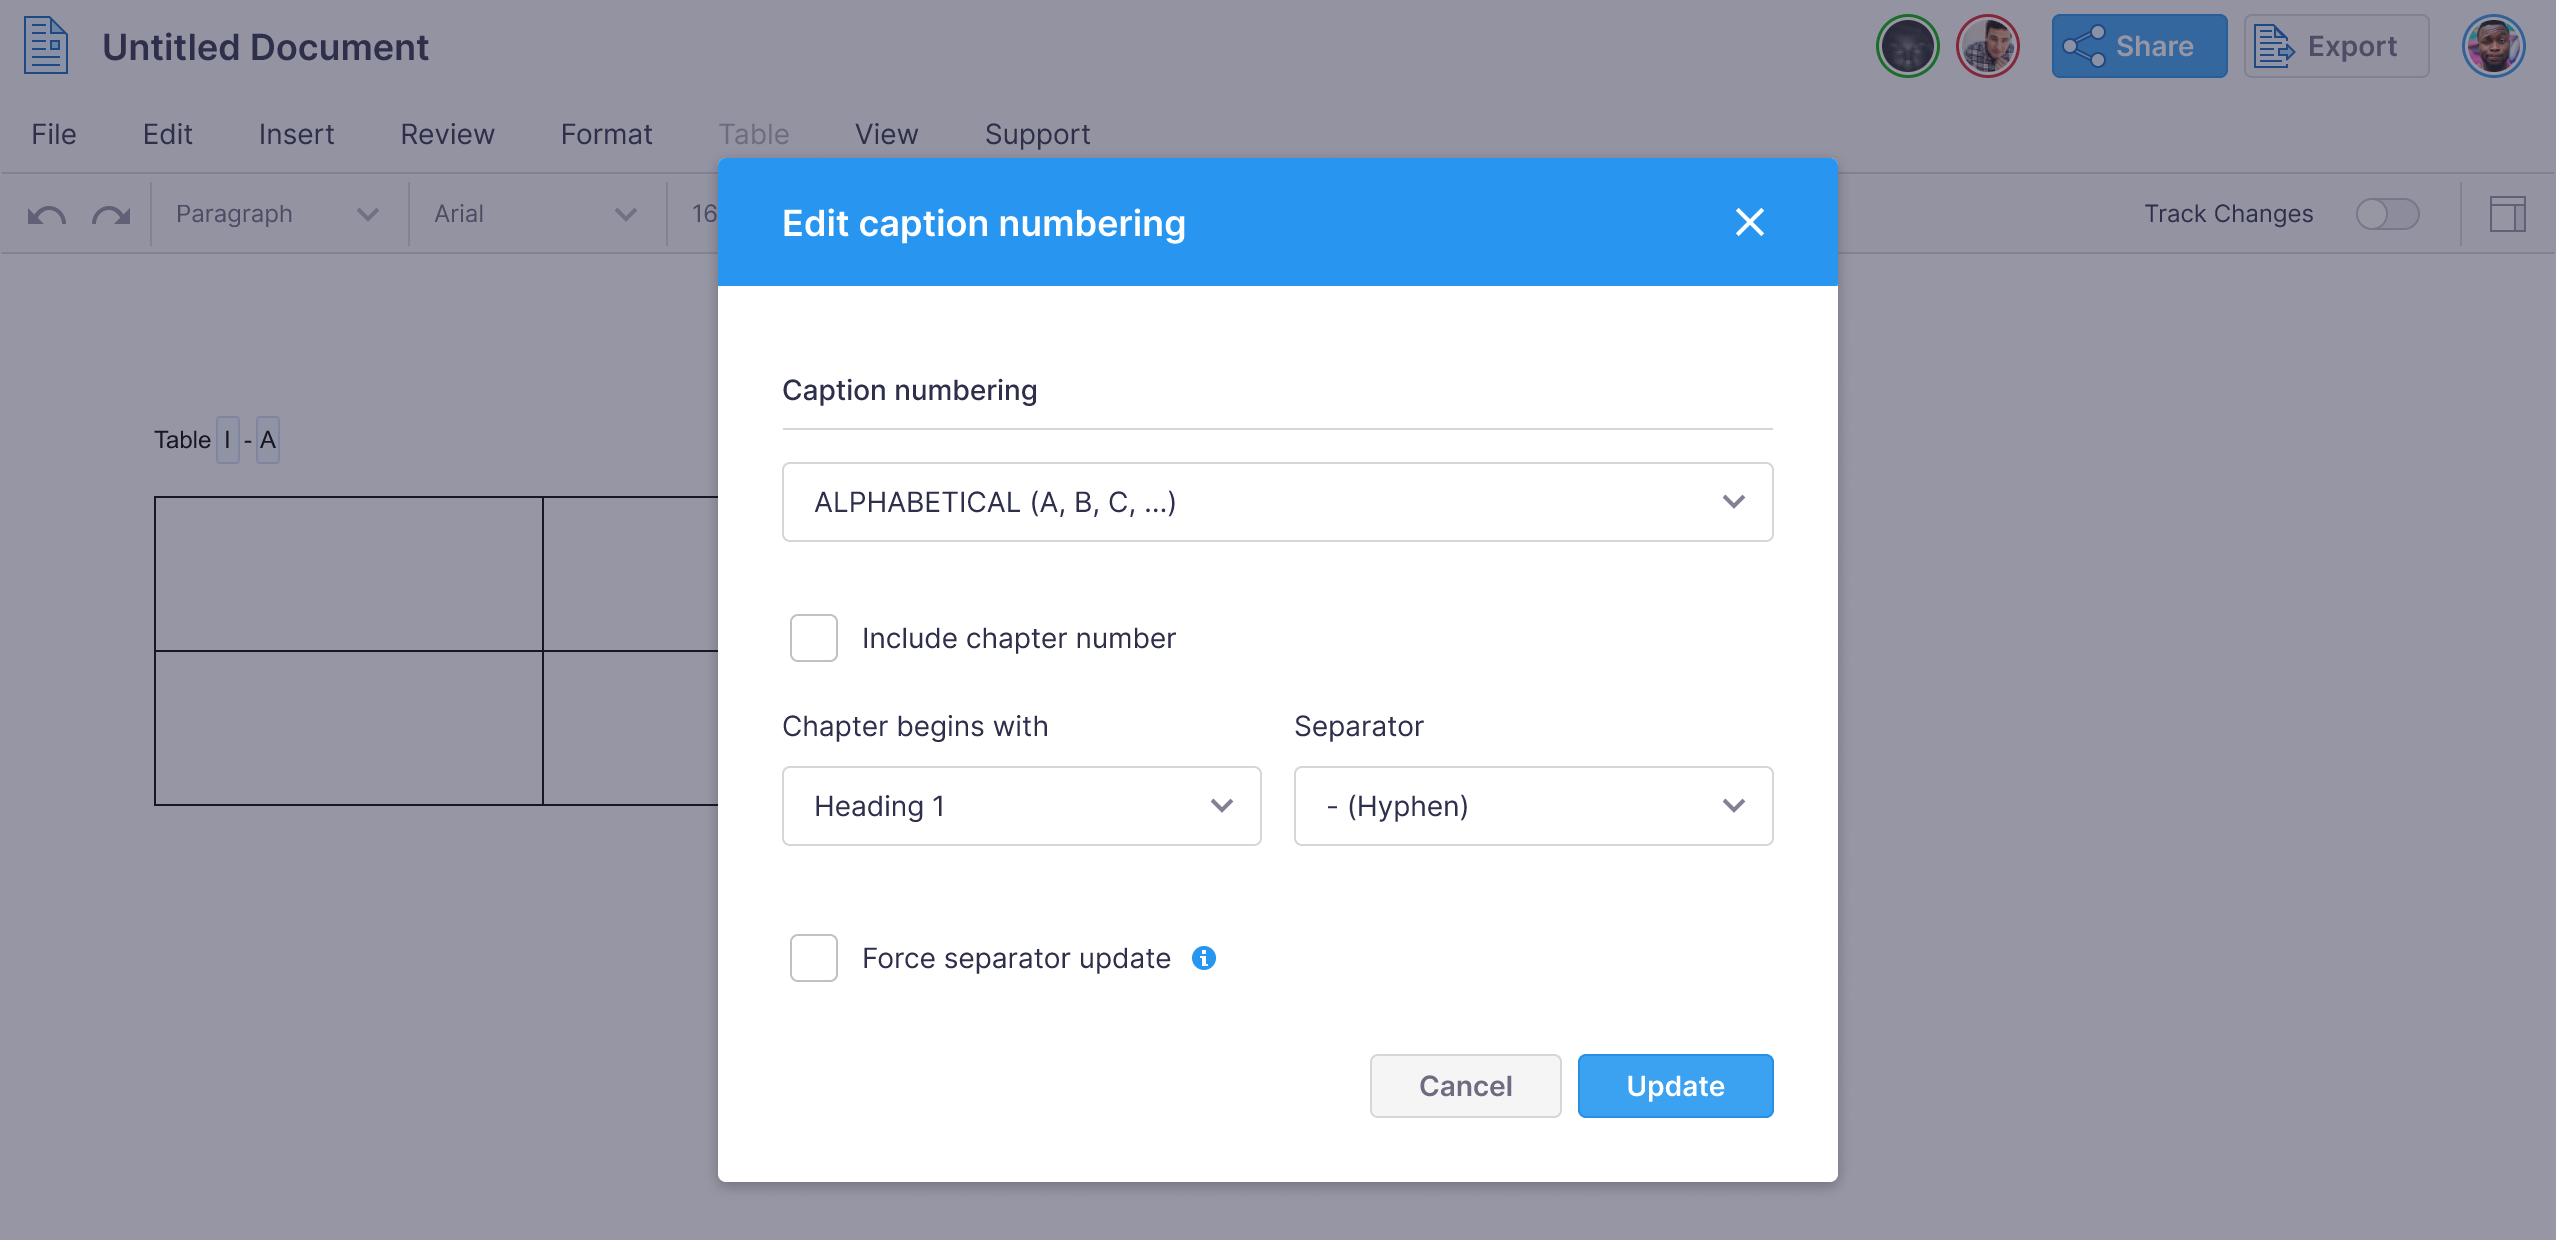Click the green-ringed collaborator avatar
Screen dimensions: 2556x1240
point(1908,46)
